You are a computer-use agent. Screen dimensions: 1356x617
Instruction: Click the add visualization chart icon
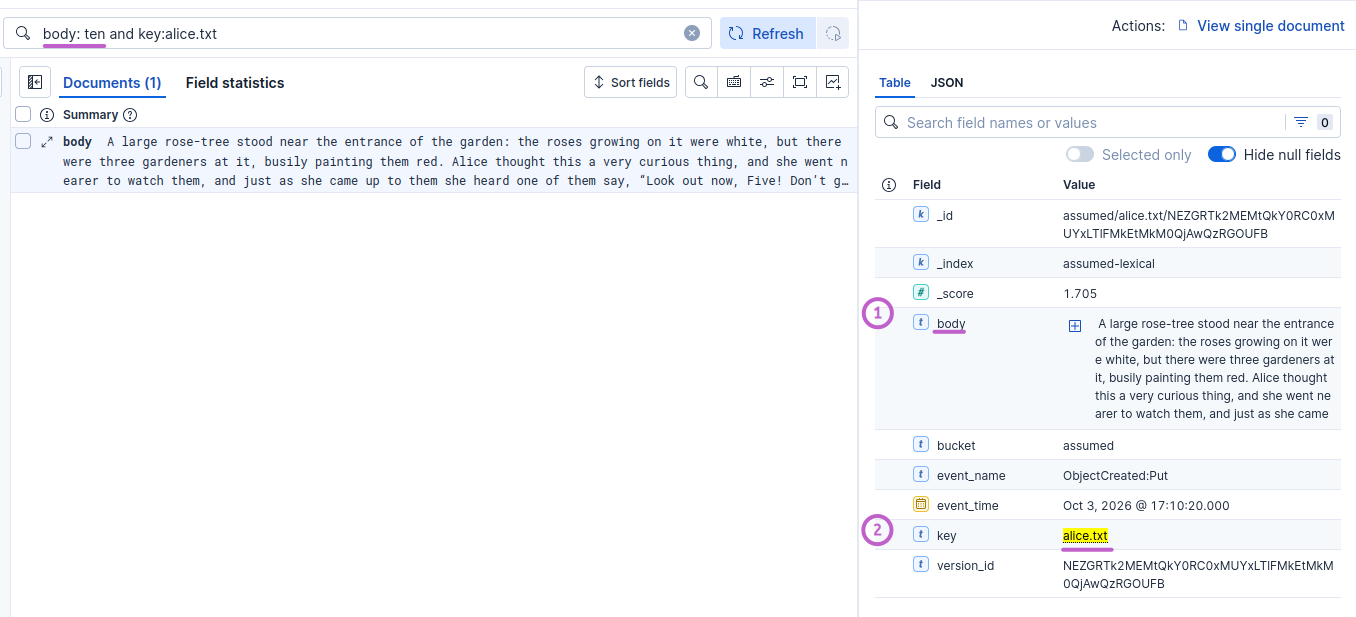click(x=833, y=82)
